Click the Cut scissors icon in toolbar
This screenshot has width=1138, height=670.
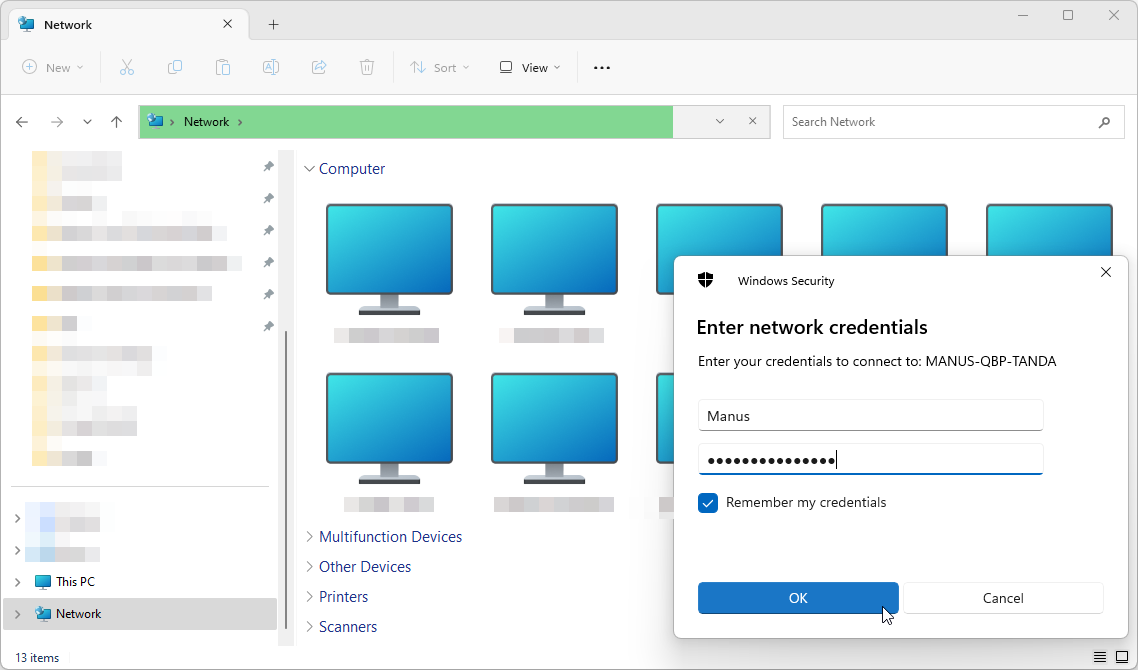pyautogui.click(x=127, y=67)
